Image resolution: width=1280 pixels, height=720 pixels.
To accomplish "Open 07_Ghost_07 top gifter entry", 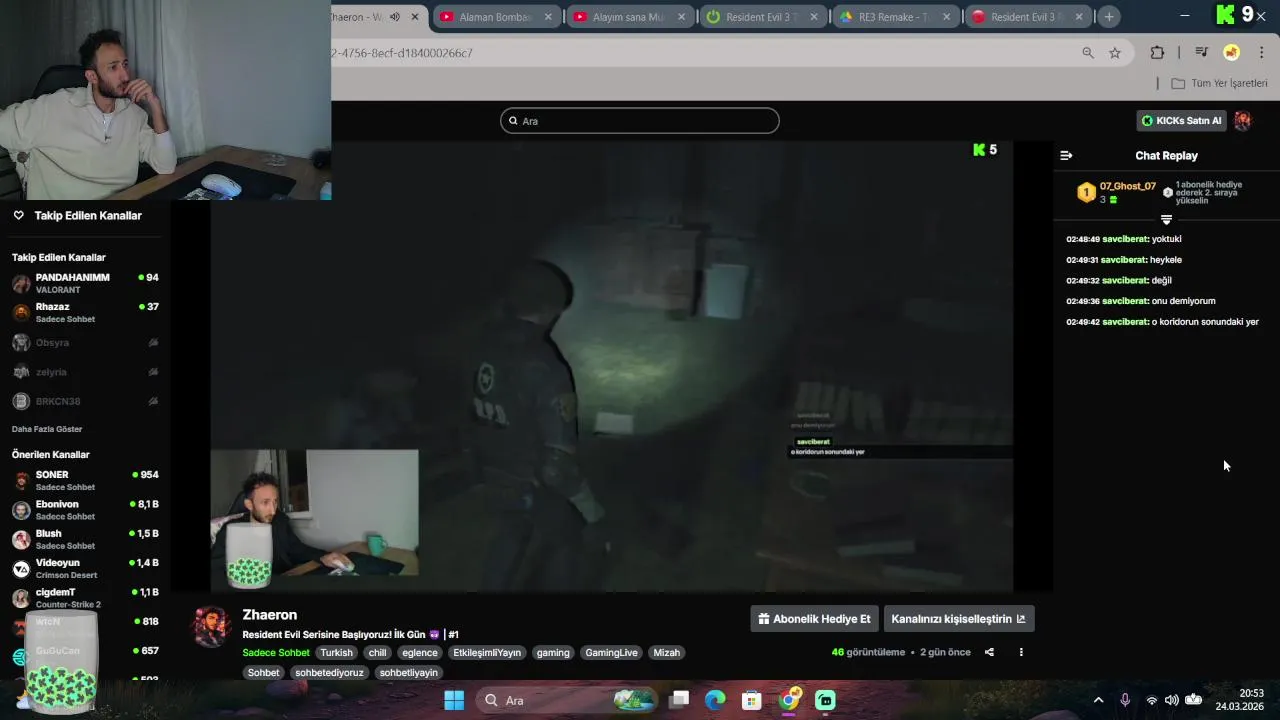I will pos(1117,193).
